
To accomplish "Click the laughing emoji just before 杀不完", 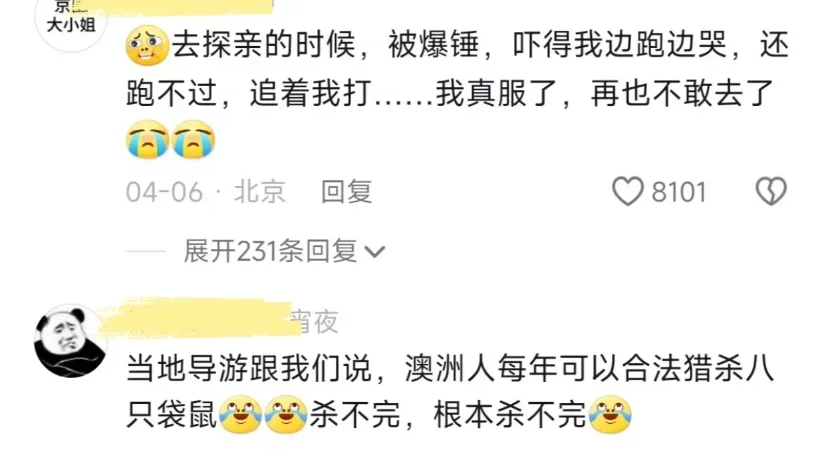I will (x=286, y=415).
